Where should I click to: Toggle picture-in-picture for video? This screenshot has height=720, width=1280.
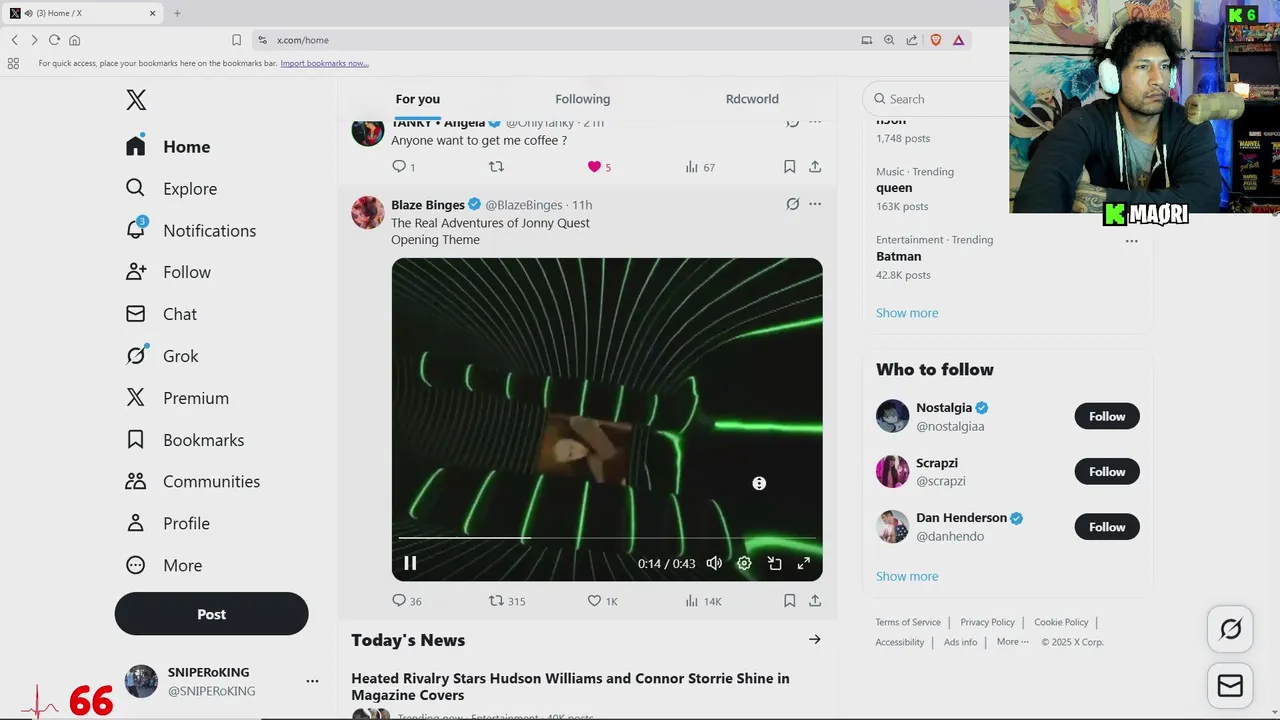(x=774, y=563)
